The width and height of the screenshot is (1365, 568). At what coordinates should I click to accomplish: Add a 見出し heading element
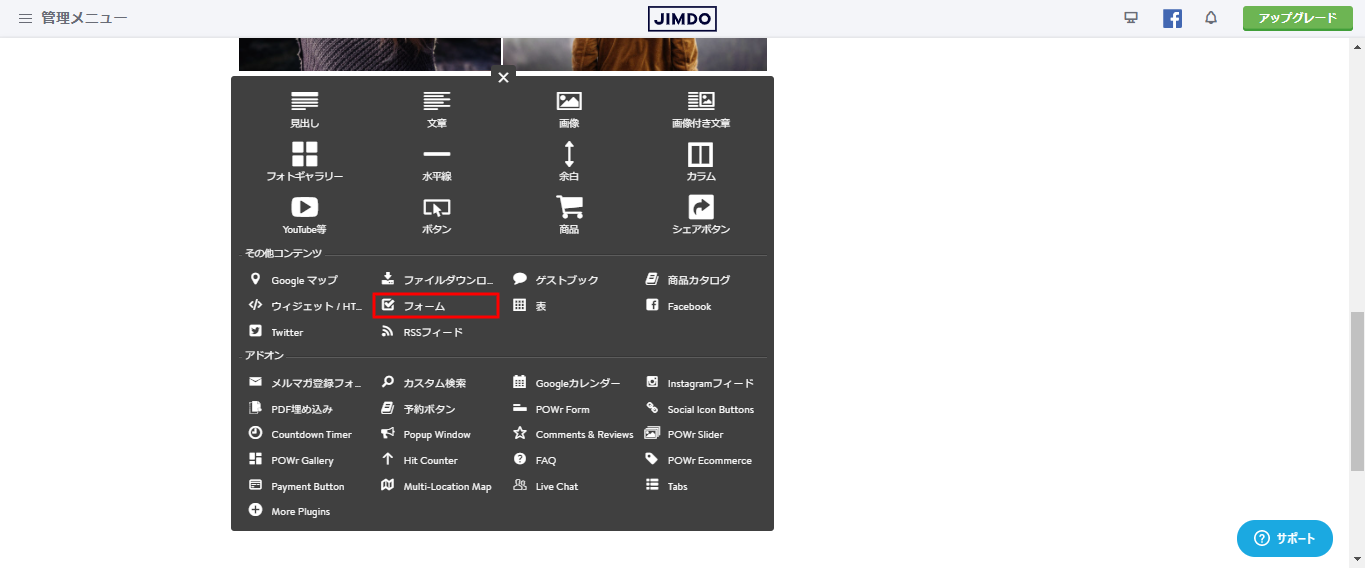click(304, 110)
